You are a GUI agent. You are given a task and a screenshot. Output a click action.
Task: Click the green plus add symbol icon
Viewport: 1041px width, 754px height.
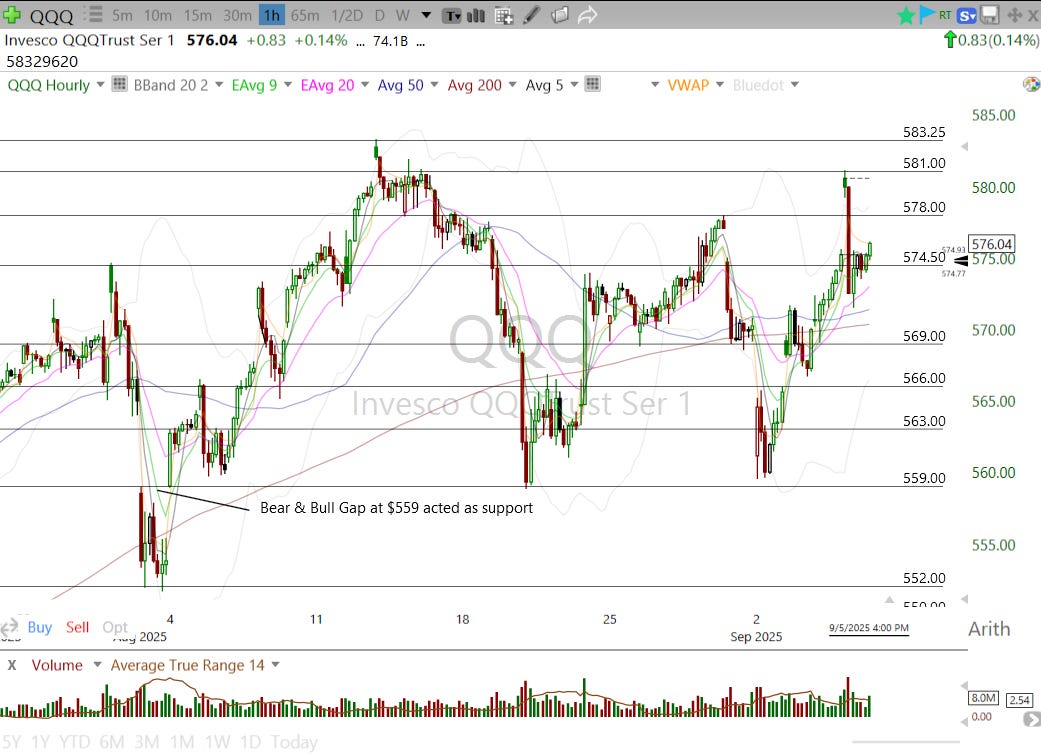tap(11, 15)
